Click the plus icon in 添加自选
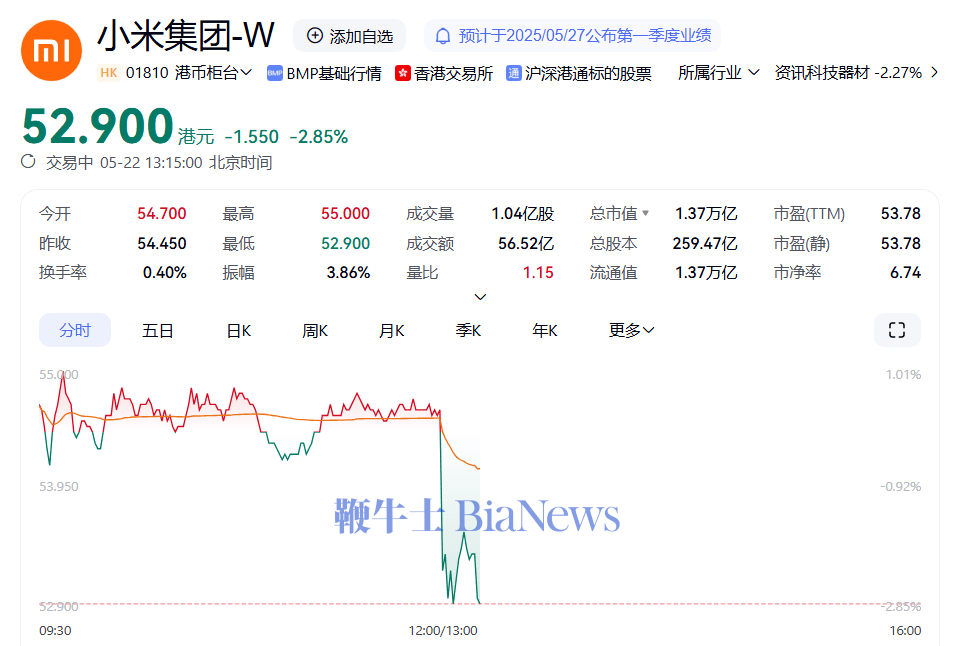Viewport: 955px width, 646px height. pyautogui.click(x=314, y=36)
